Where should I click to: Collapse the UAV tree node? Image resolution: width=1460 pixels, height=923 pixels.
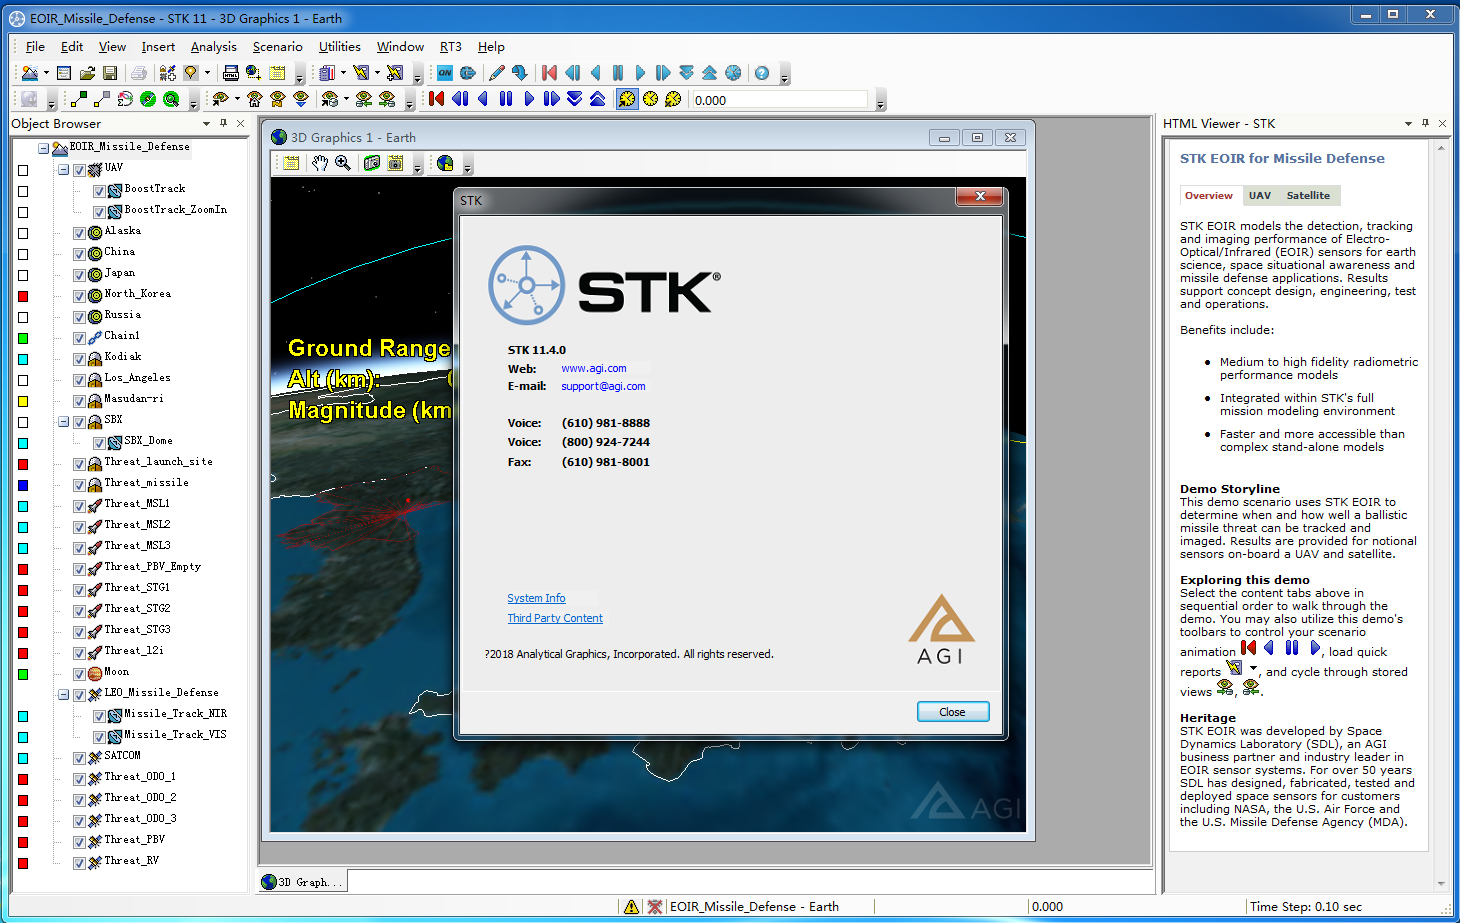point(63,170)
